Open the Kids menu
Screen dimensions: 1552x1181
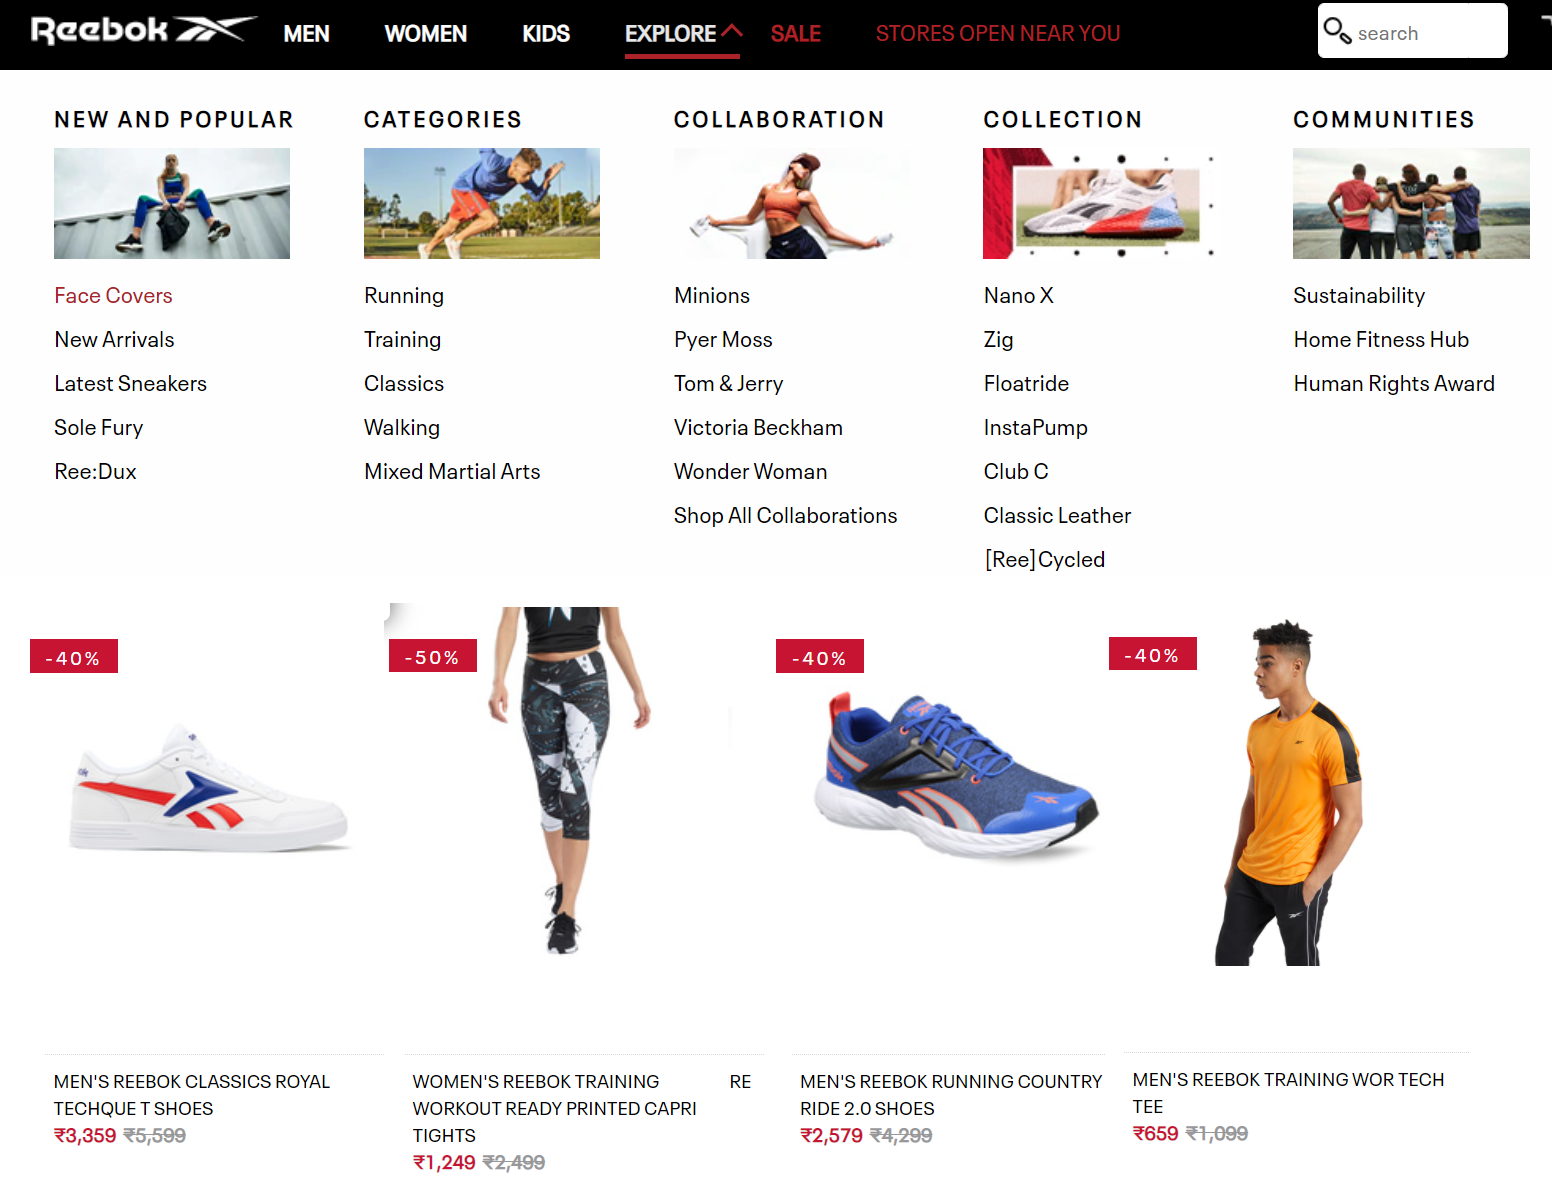click(x=546, y=34)
